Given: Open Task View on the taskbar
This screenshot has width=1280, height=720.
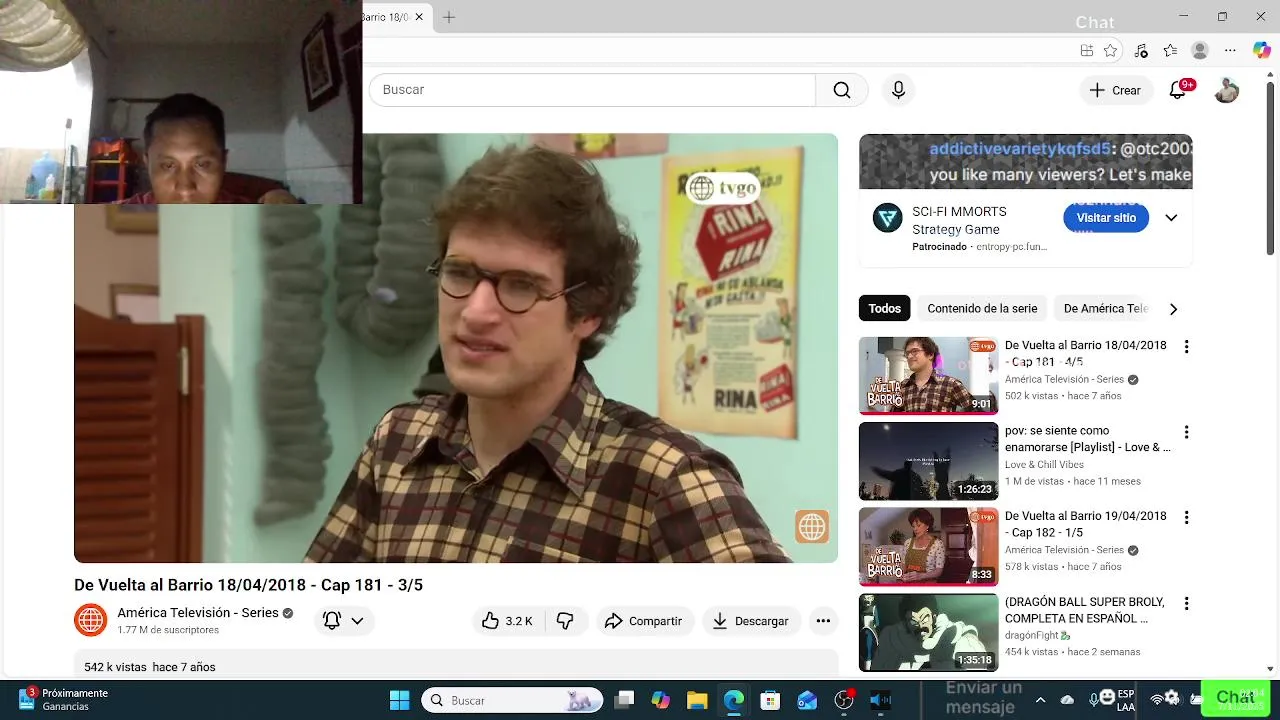Looking at the screenshot, I should click(624, 700).
